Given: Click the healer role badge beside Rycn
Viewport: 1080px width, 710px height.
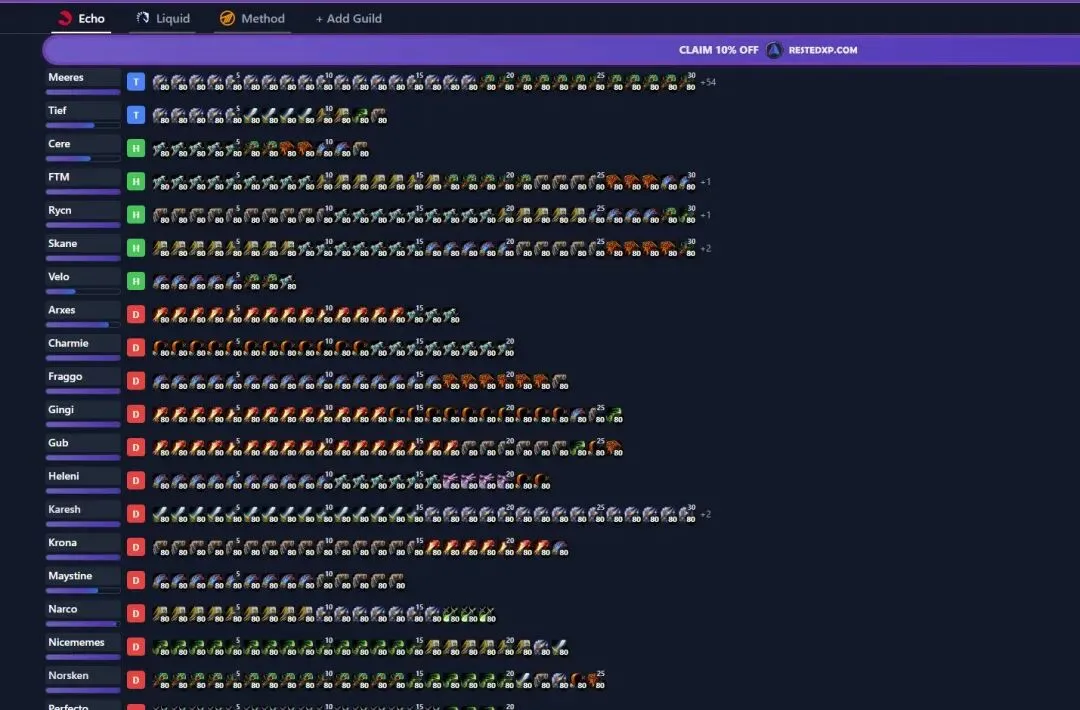Looking at the screenshot, I should (x=136, y=215).
